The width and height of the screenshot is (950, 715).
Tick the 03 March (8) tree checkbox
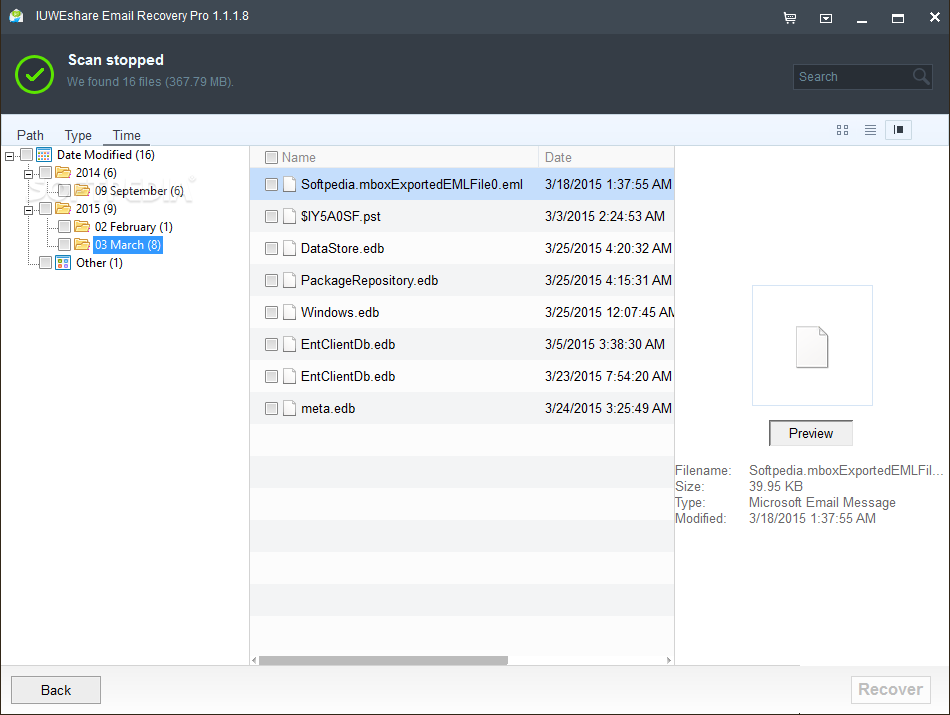(x=64, y=245)
